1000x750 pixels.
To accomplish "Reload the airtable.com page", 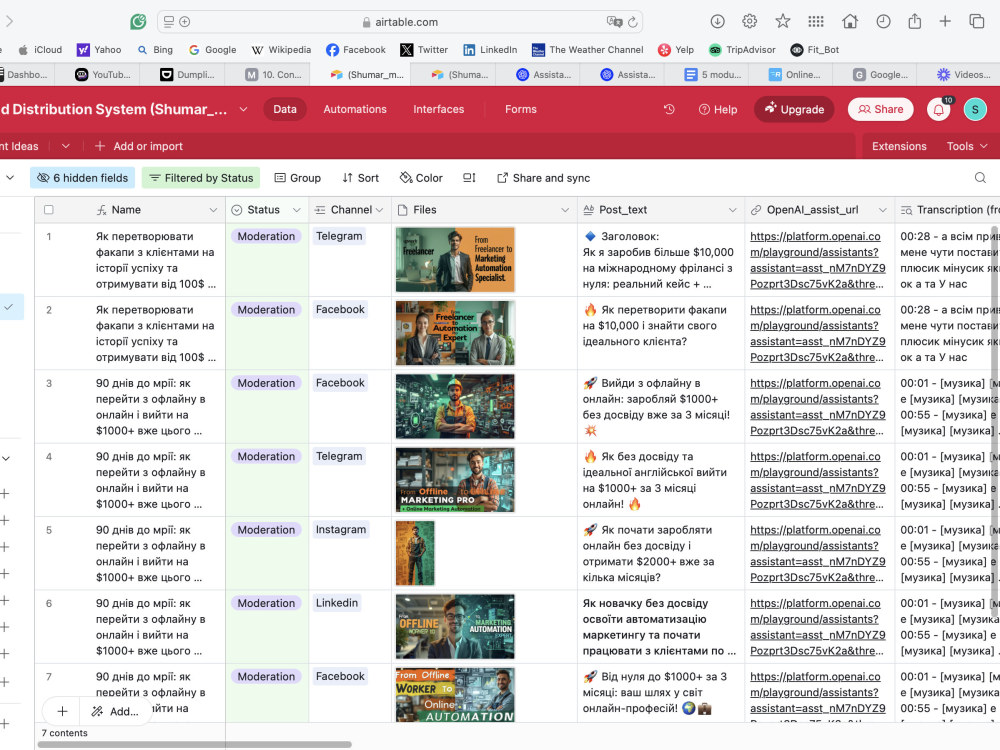I will pyautogui.click(x=633, y=22).
